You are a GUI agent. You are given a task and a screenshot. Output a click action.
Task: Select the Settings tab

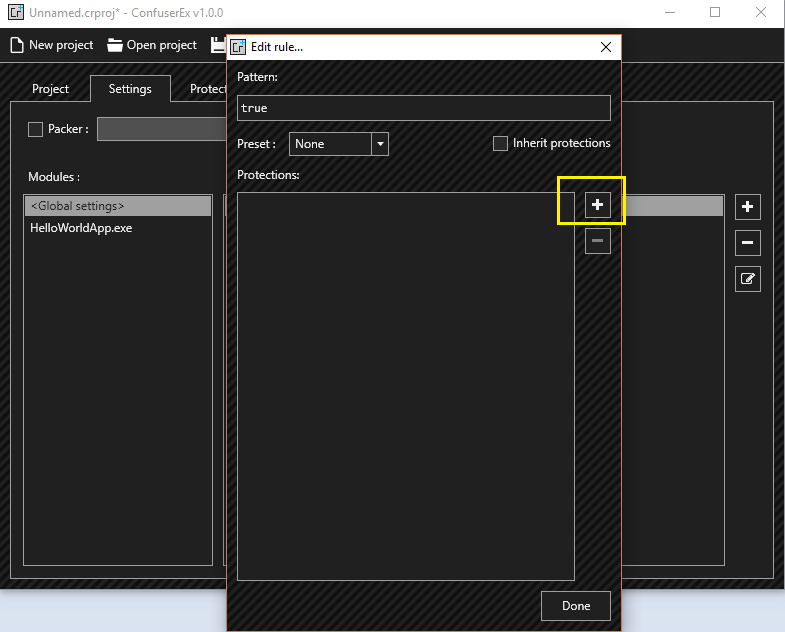(x=130, y=89)
